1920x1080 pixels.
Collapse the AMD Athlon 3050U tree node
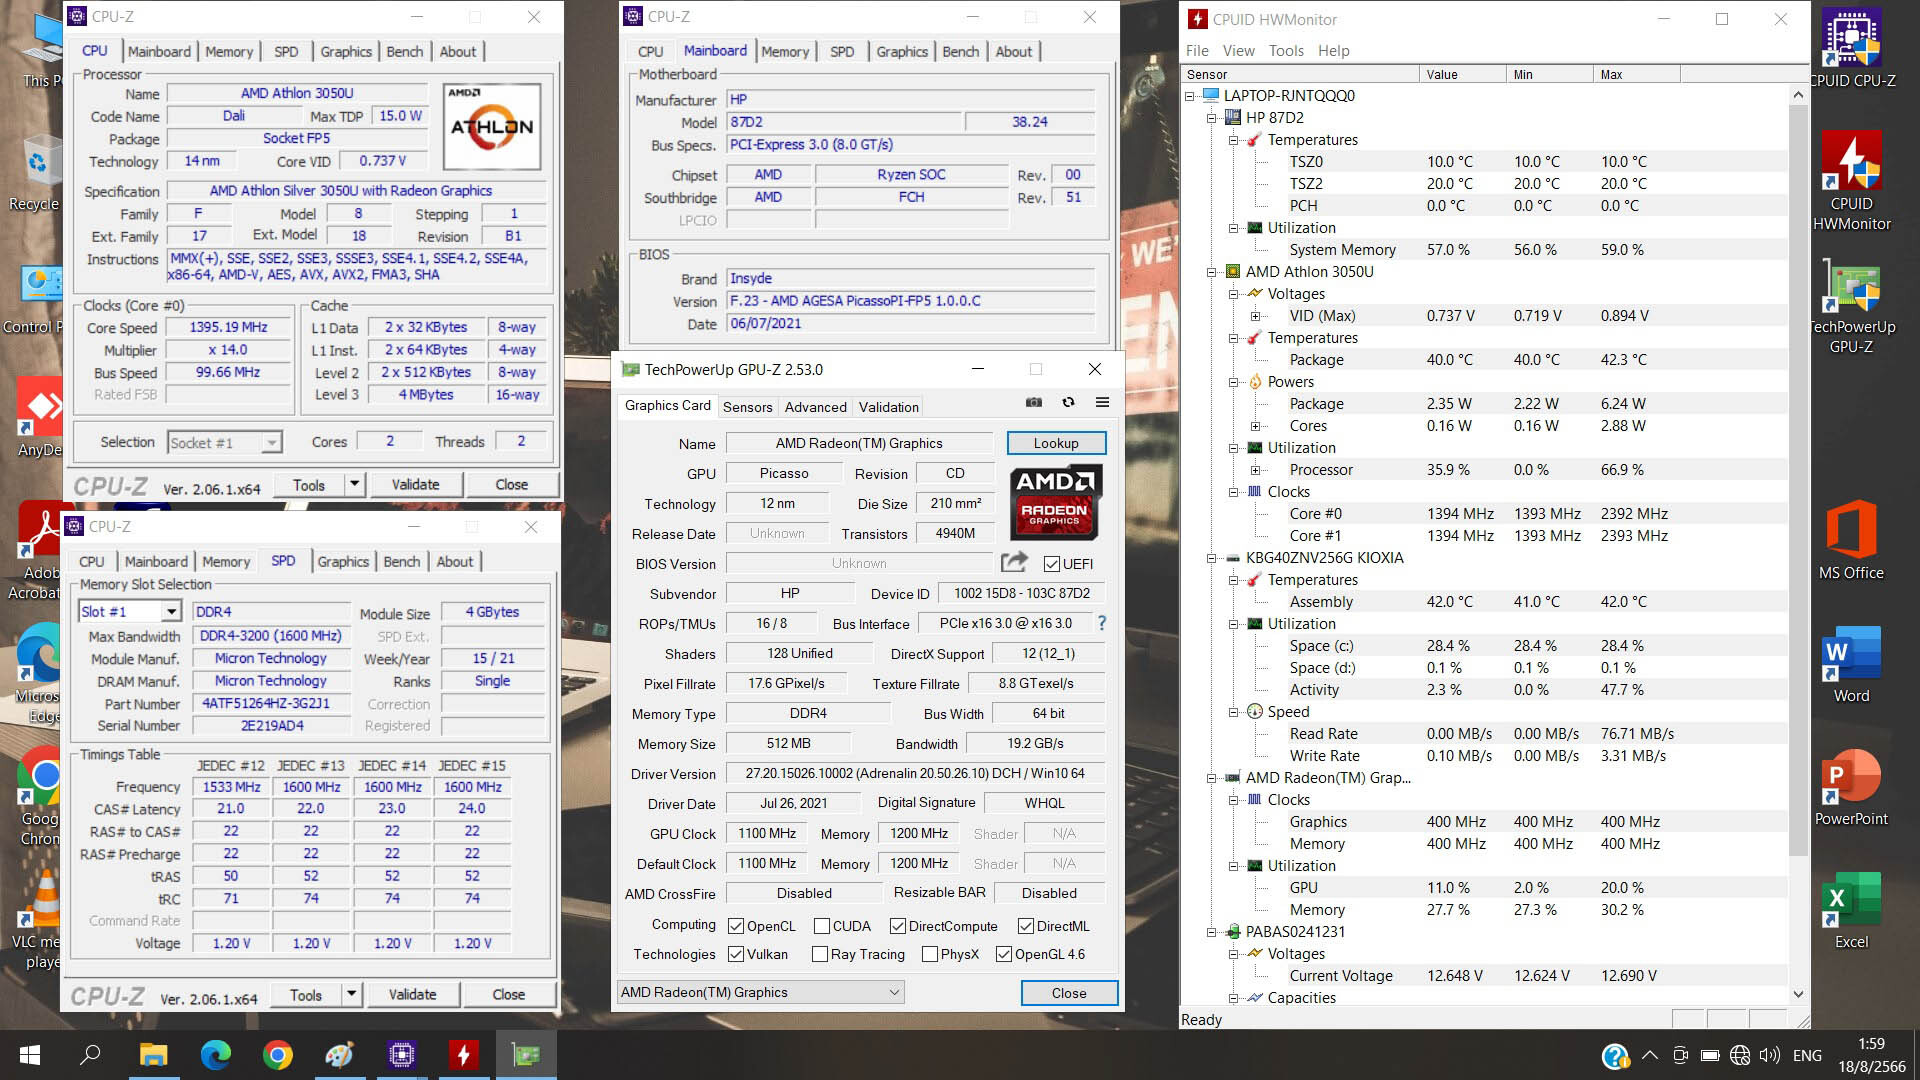coord(1212,272)
